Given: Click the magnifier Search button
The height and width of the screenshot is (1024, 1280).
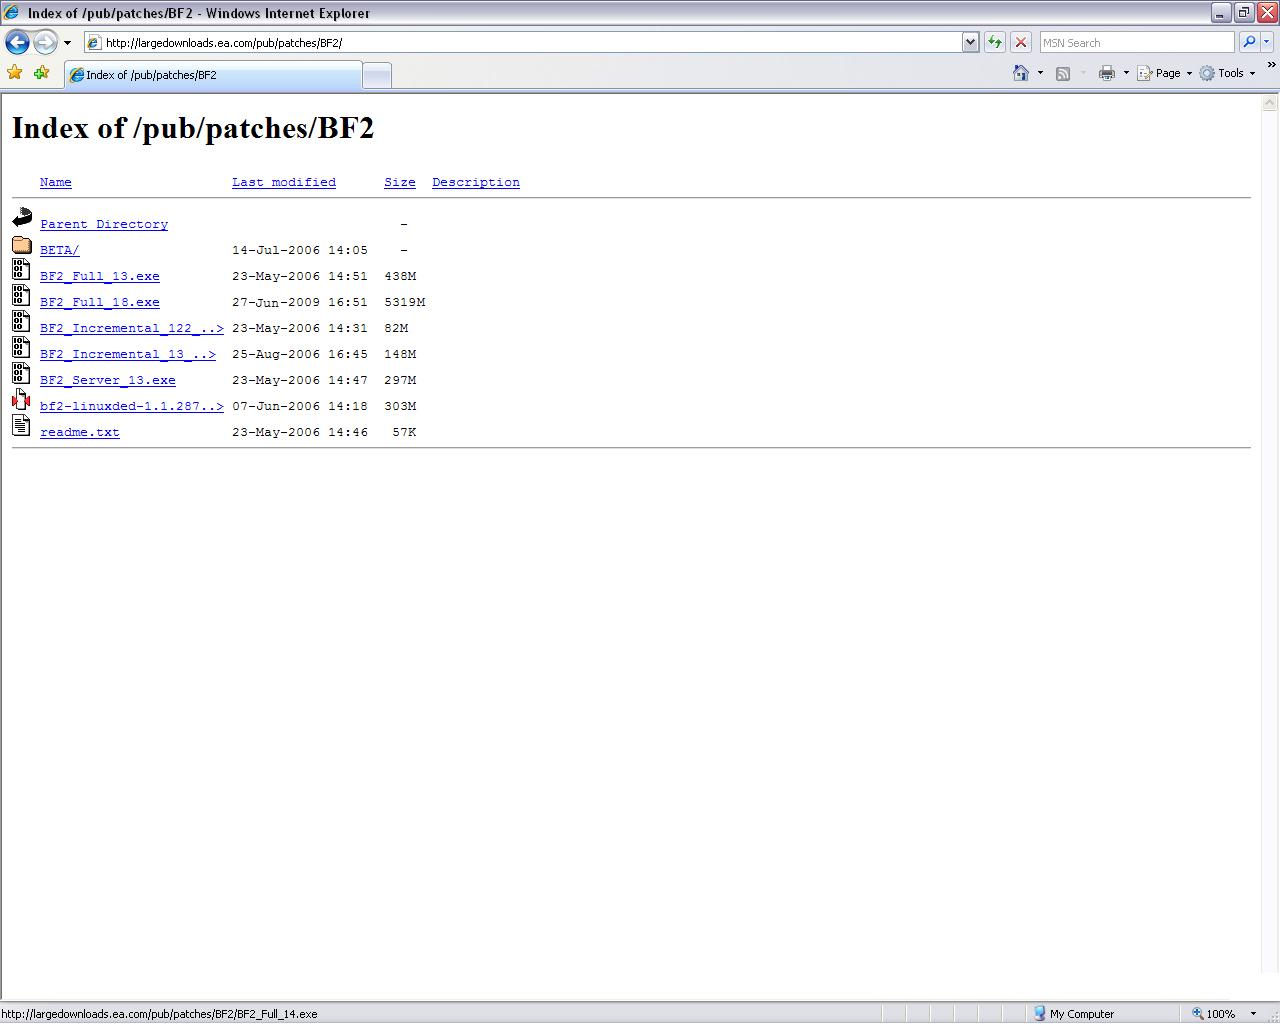Looking at the screenshot, I should click(1249, 42).
